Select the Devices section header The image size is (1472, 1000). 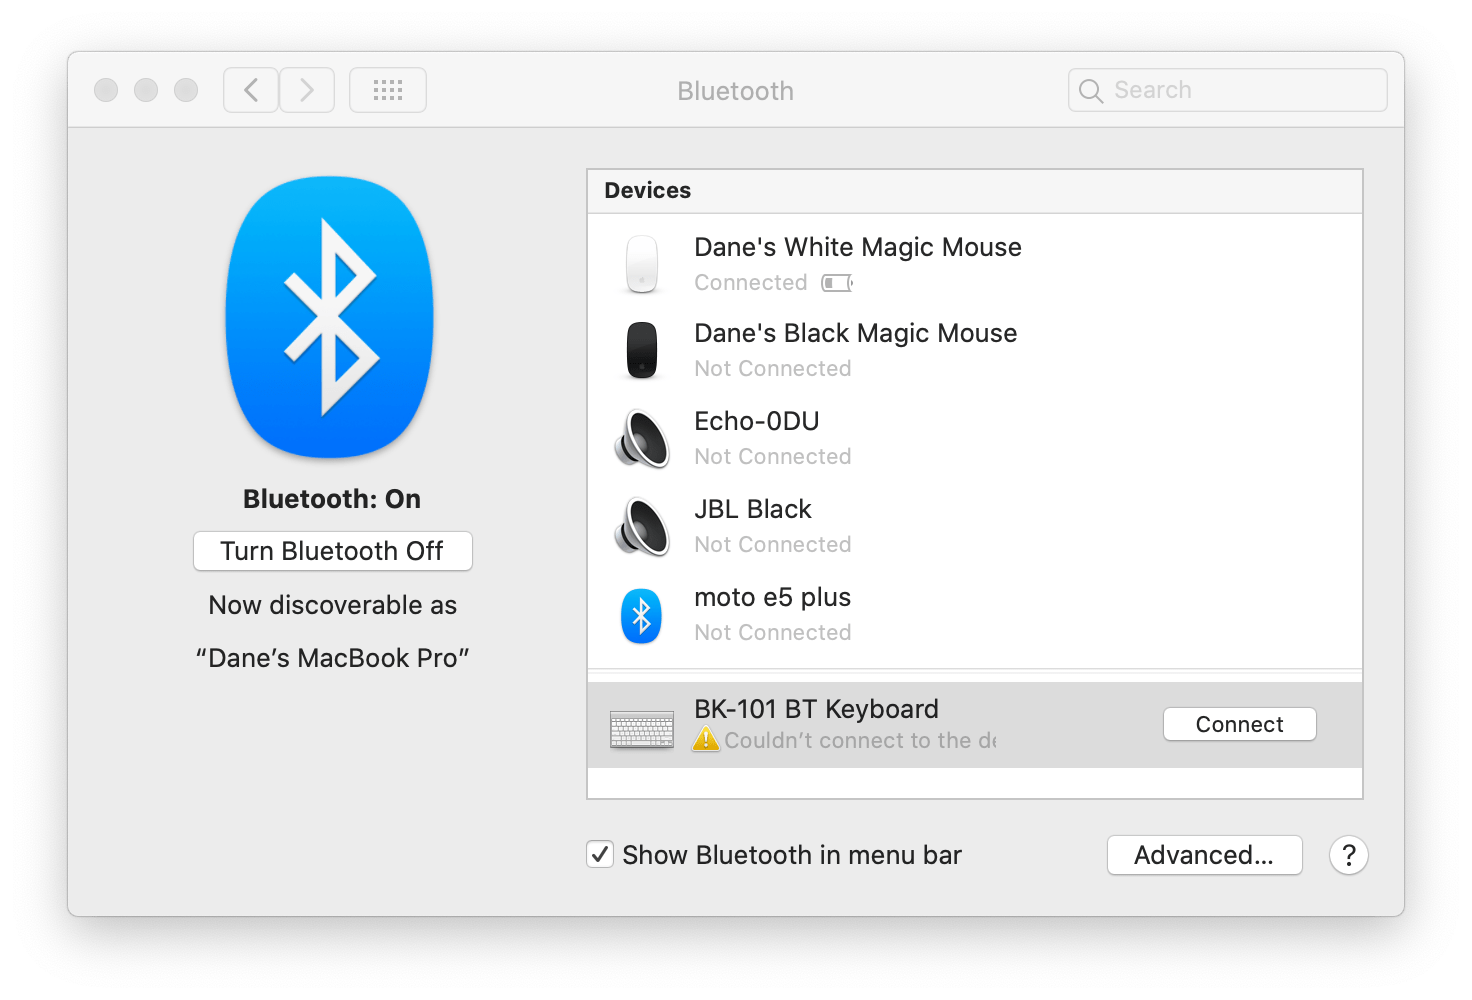647,190
